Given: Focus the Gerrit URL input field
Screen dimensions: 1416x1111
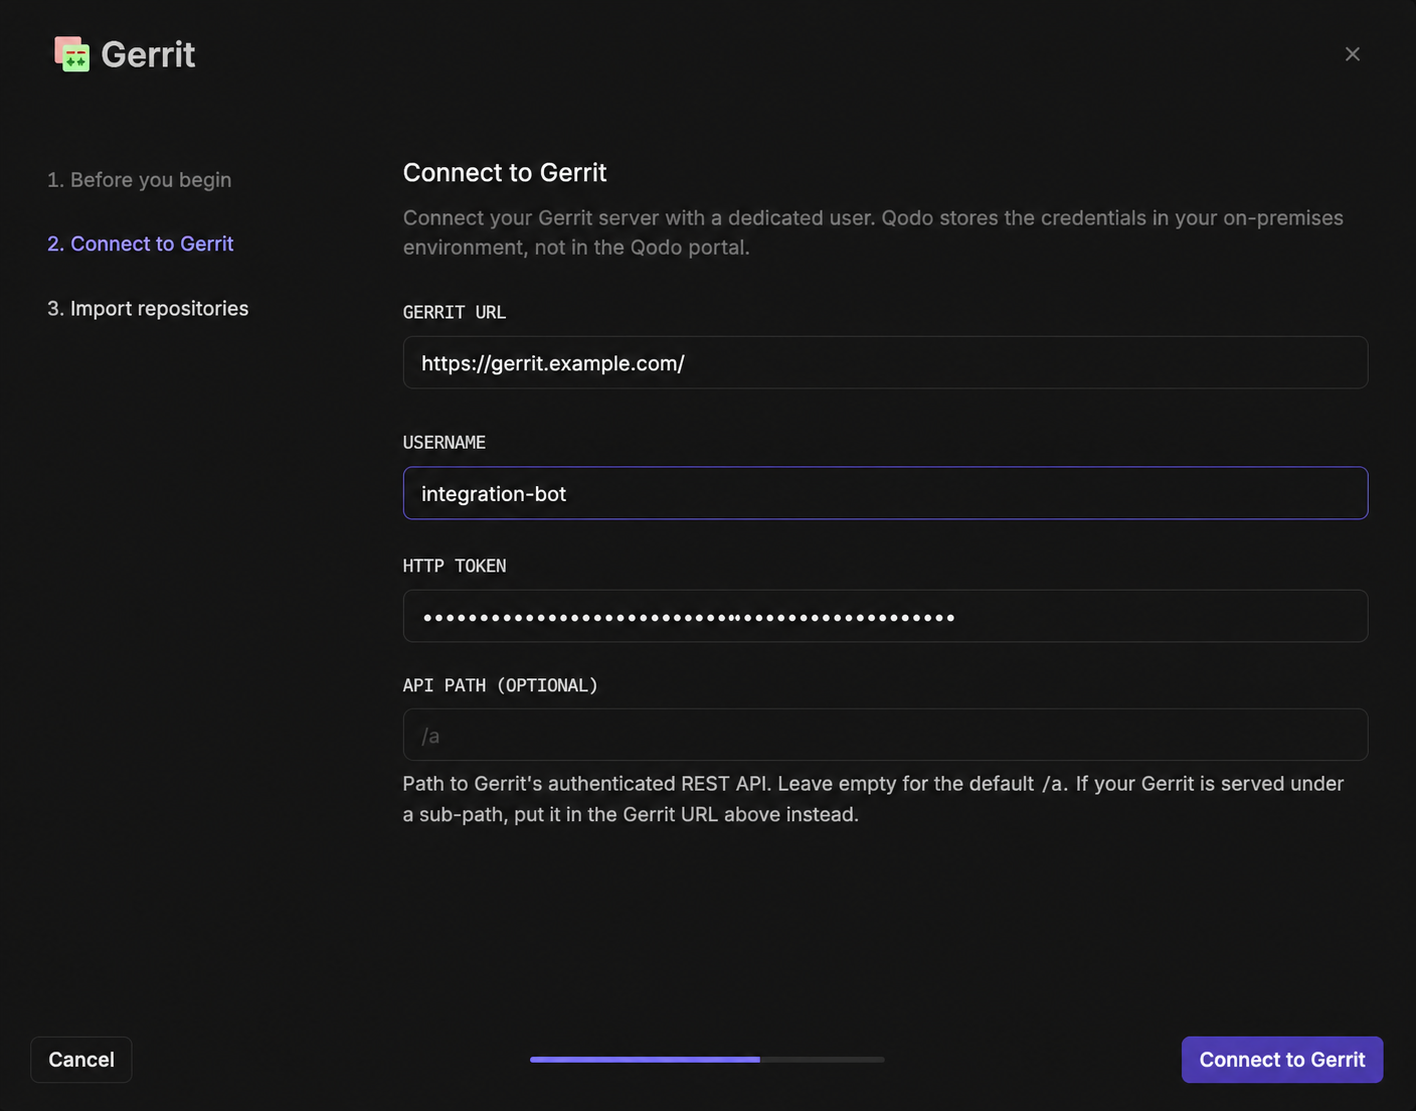Looking at the screenshot, I should click(885, 362).
